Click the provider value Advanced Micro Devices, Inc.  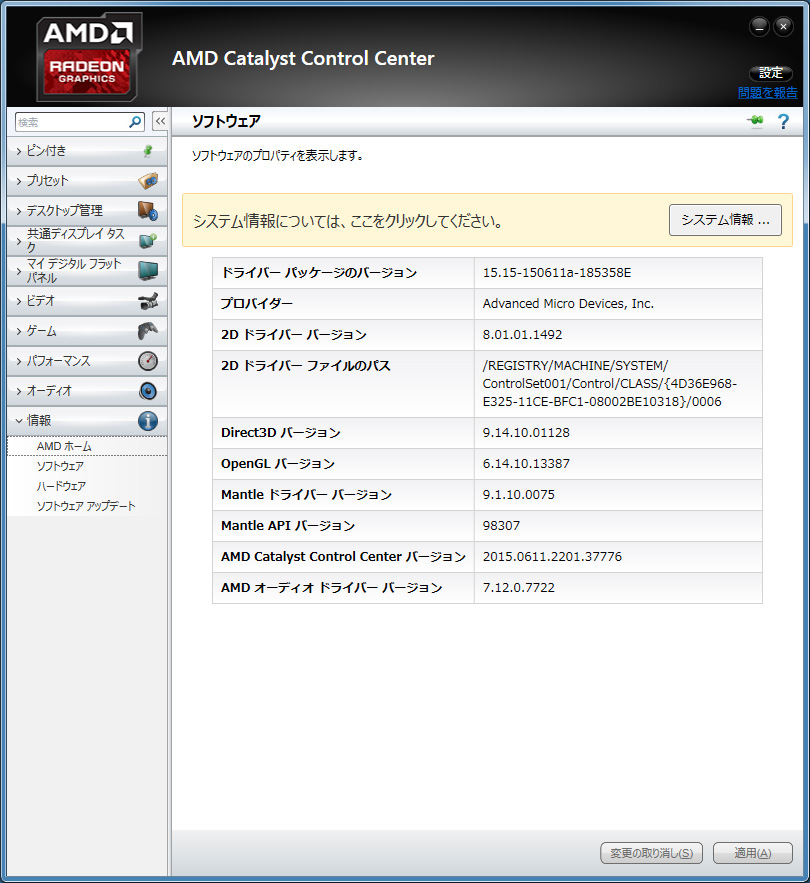pos(568,304)
